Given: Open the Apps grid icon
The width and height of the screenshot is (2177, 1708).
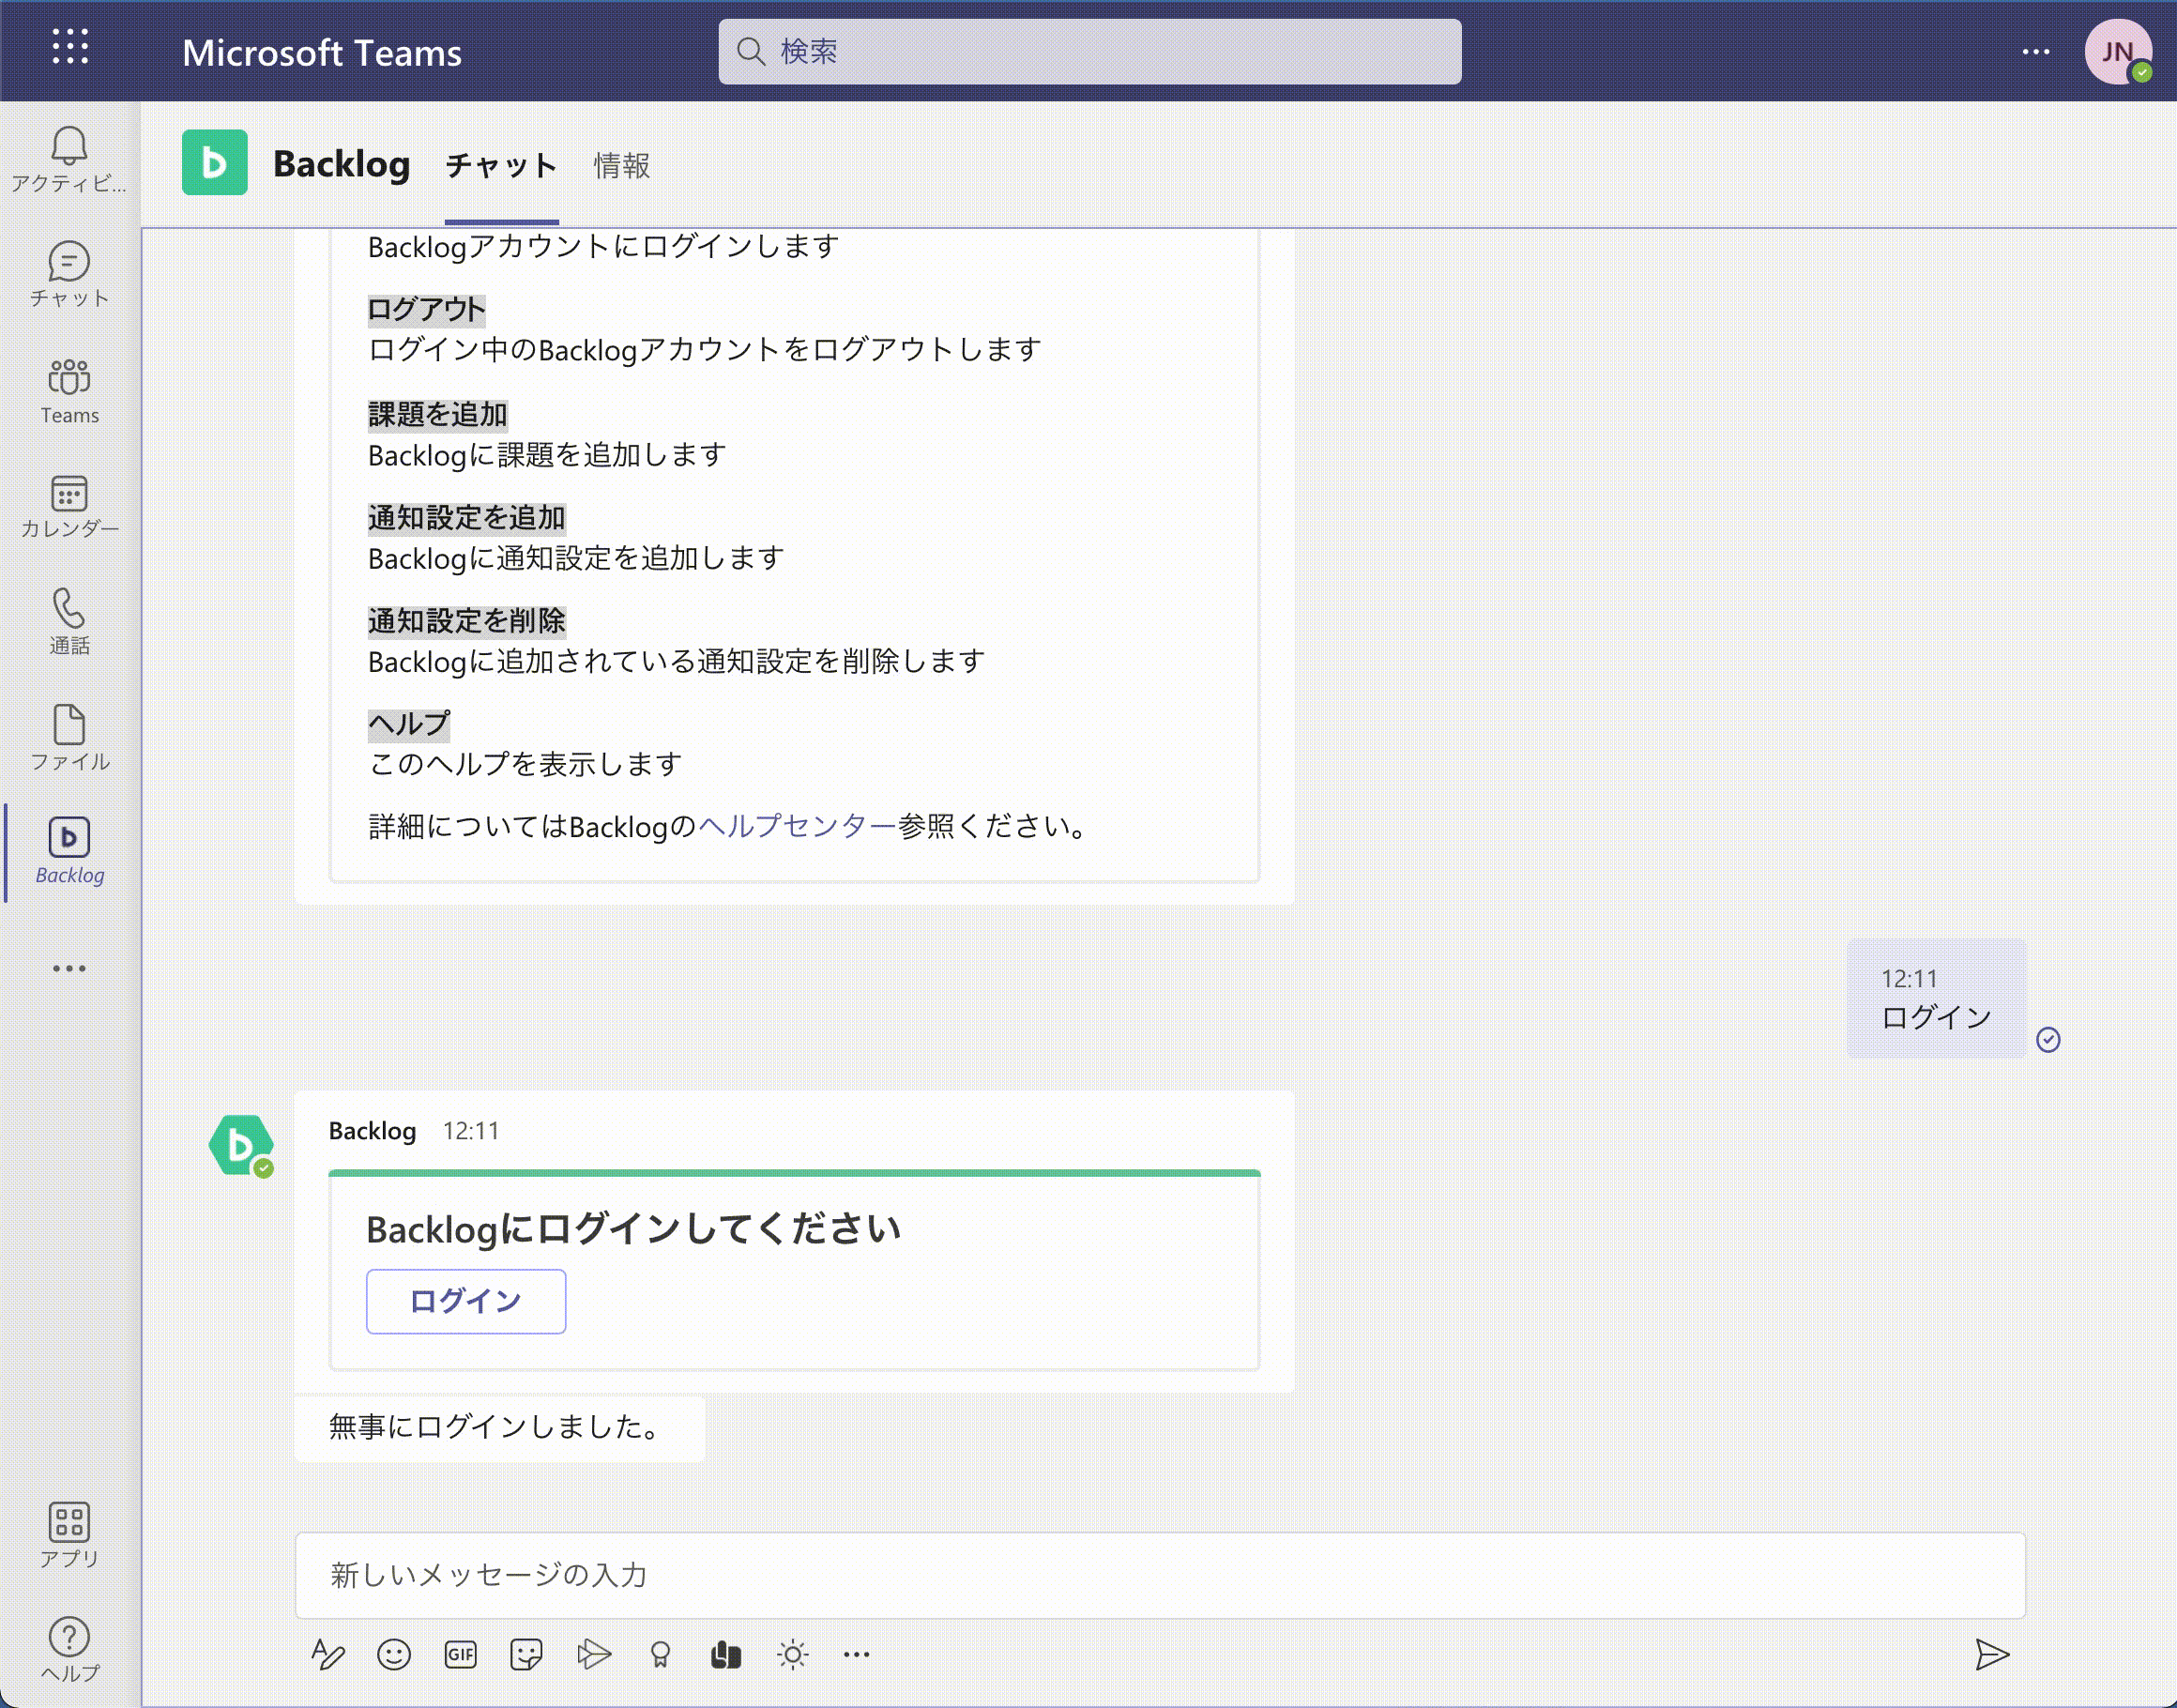Looking at the screenshot, I should pyautogui.click(x=69, y=1533).
